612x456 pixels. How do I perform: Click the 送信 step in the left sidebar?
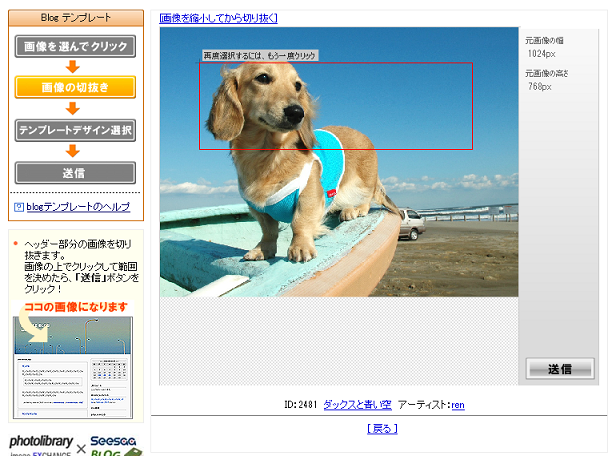pyautogui.click(x=75, y=172)
